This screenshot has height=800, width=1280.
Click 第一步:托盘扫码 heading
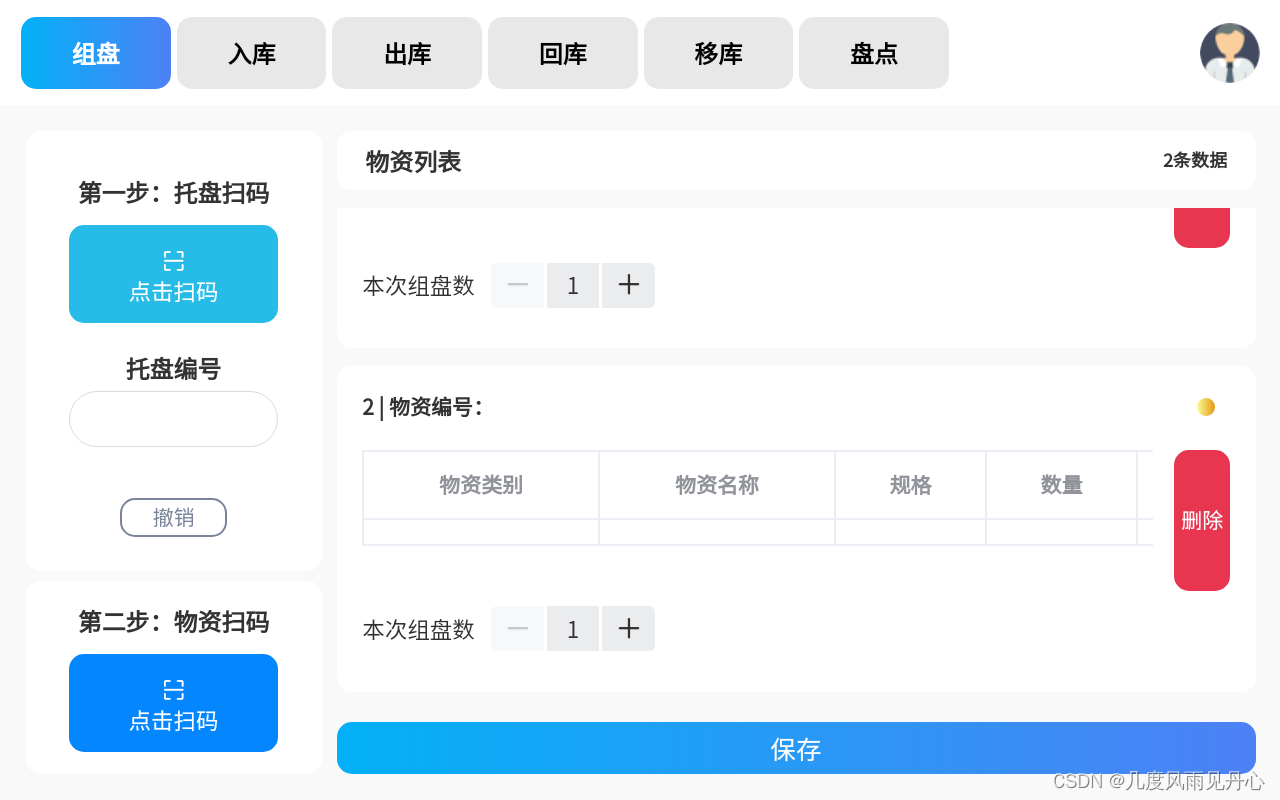click(174, 192)
